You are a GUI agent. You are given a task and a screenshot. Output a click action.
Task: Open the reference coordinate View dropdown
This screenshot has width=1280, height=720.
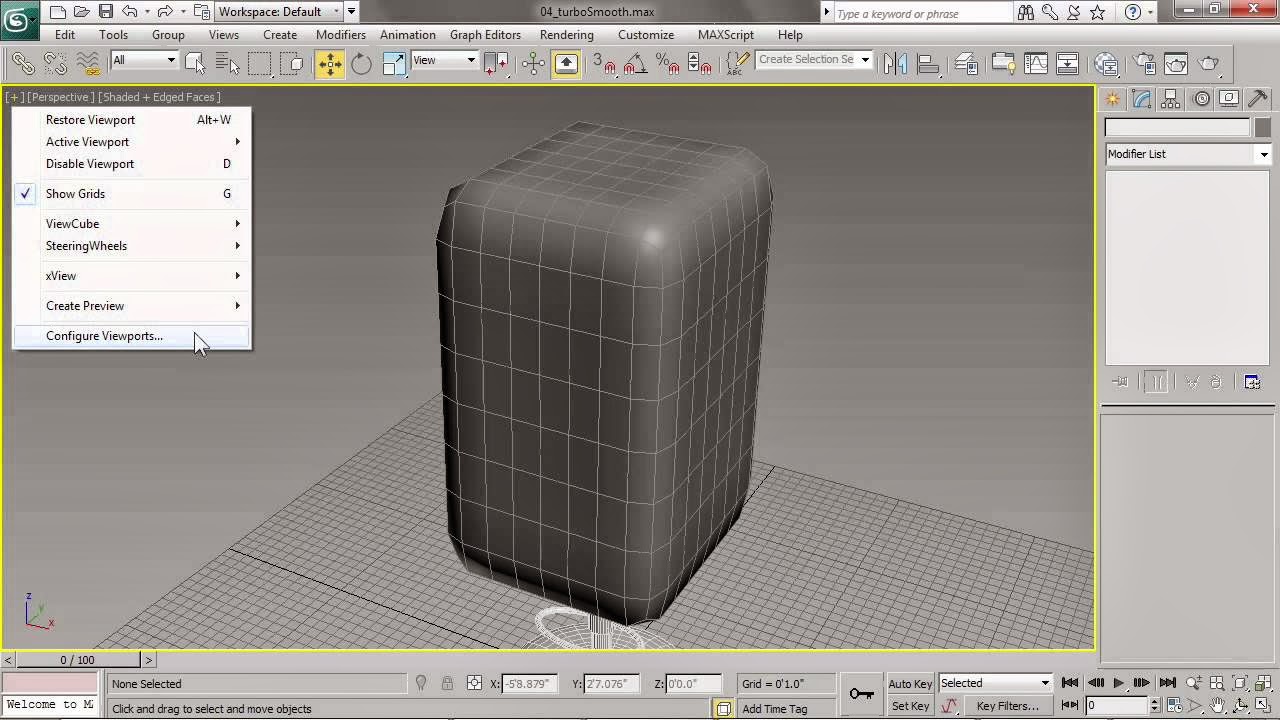coord(444,60)
